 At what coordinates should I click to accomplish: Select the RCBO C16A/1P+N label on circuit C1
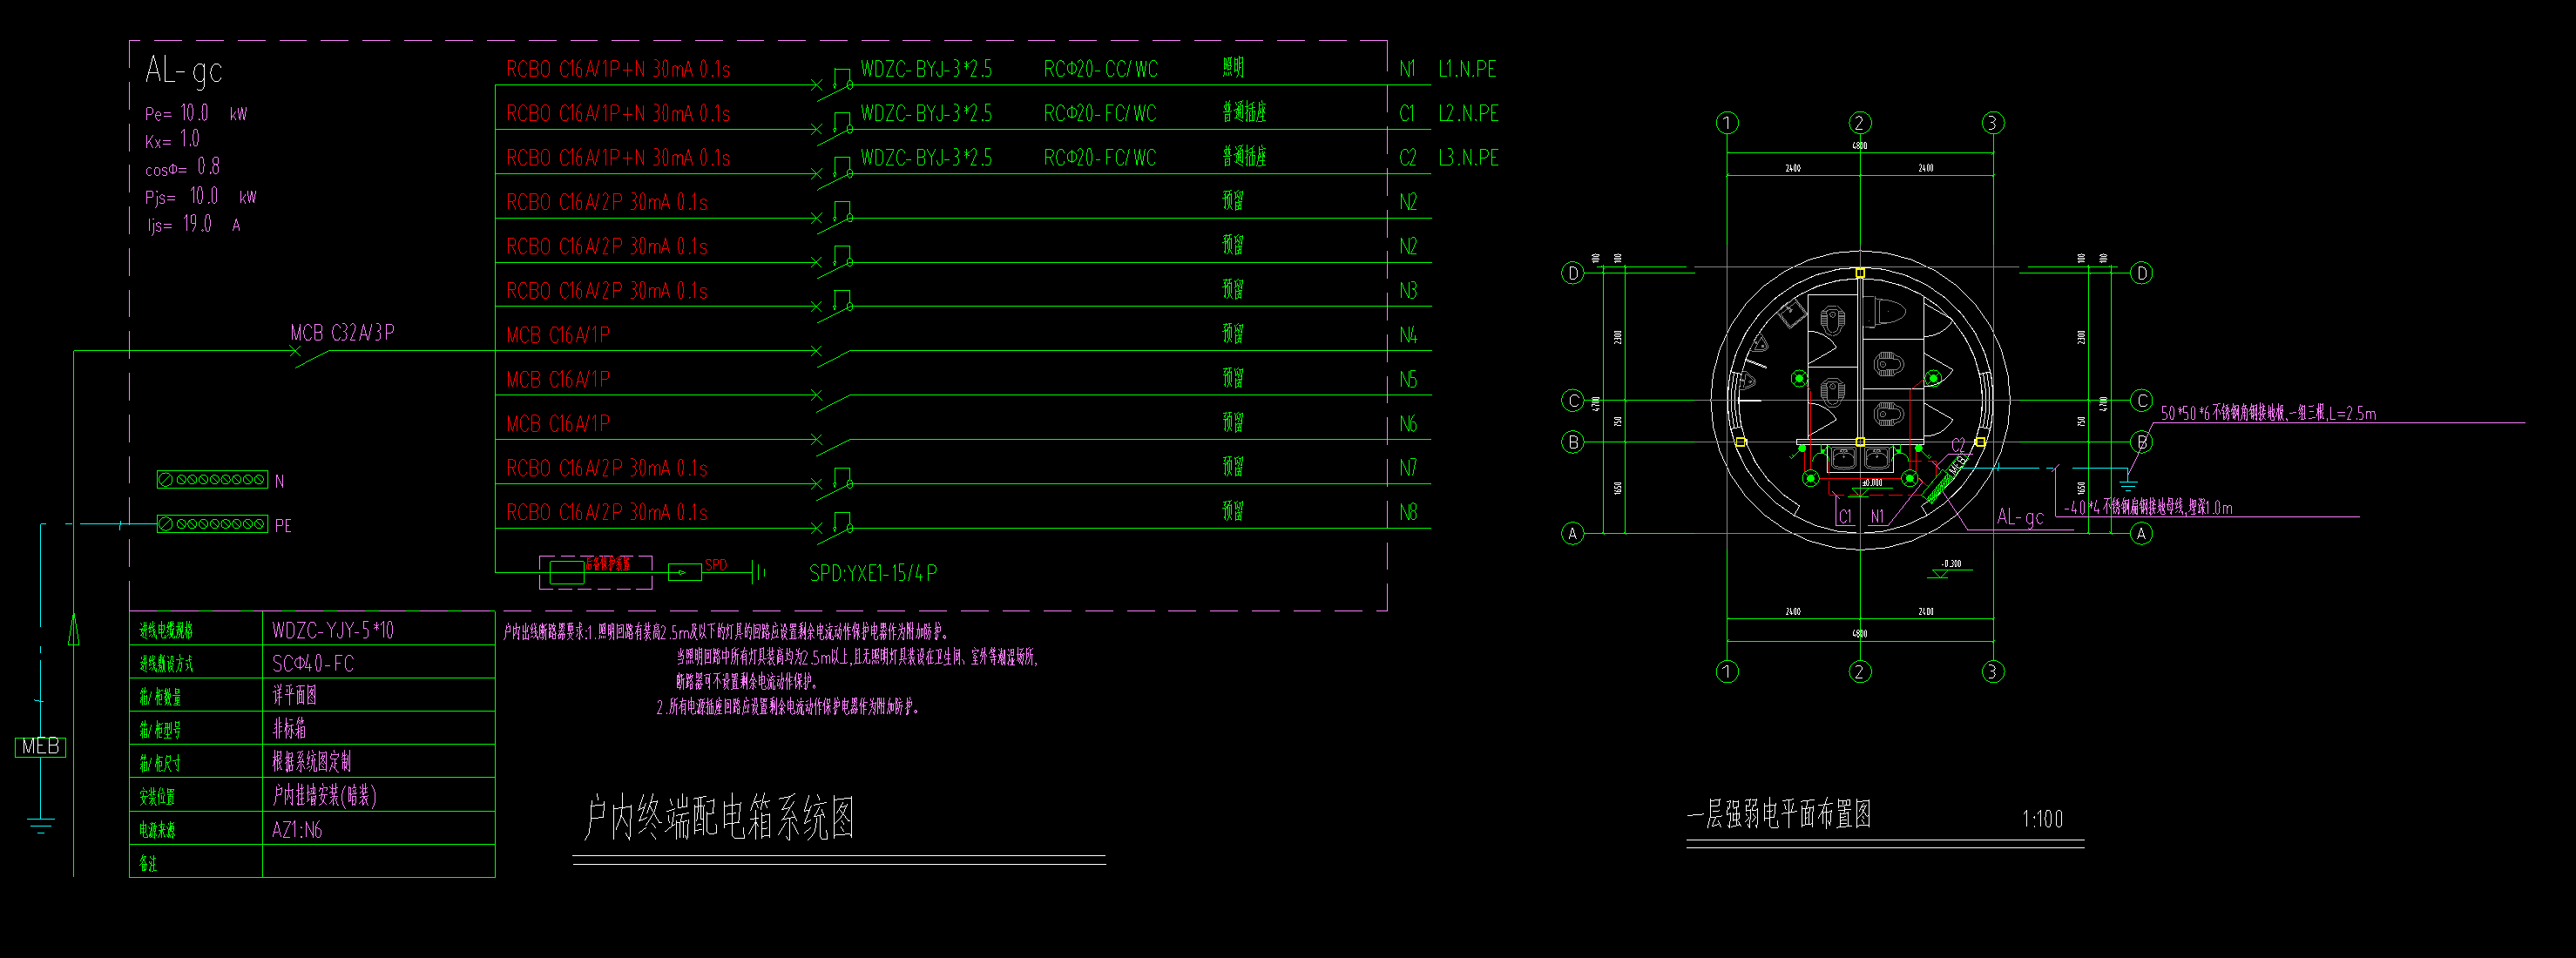coord(618,113)
